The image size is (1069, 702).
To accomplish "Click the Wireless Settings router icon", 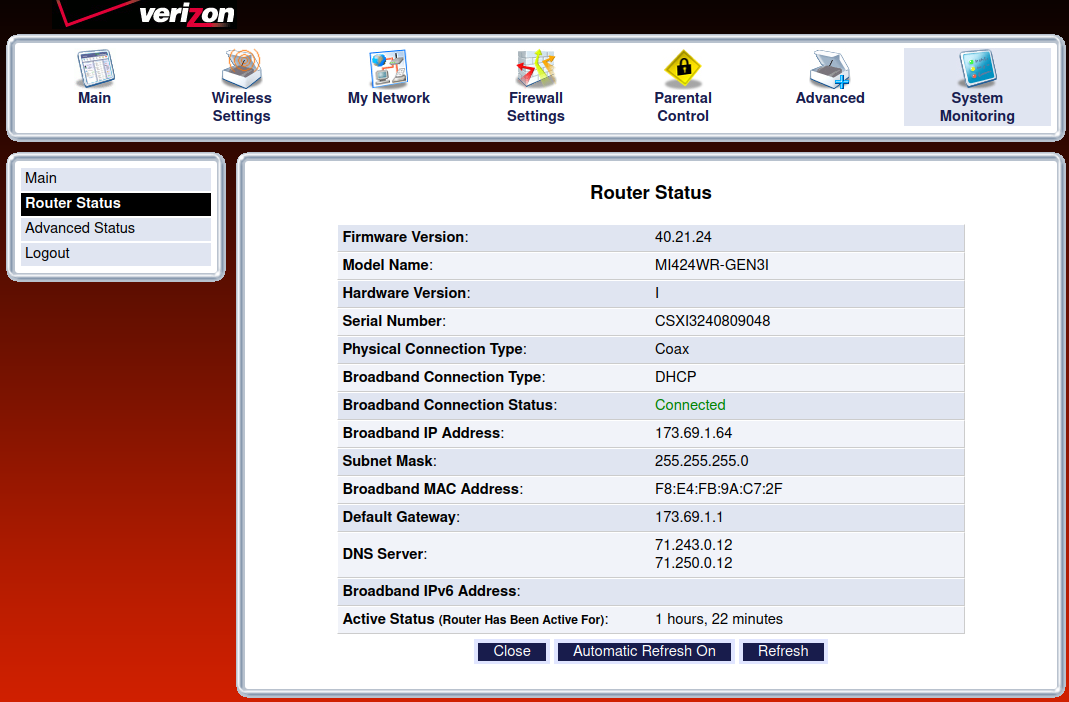I will coord(241,69).
